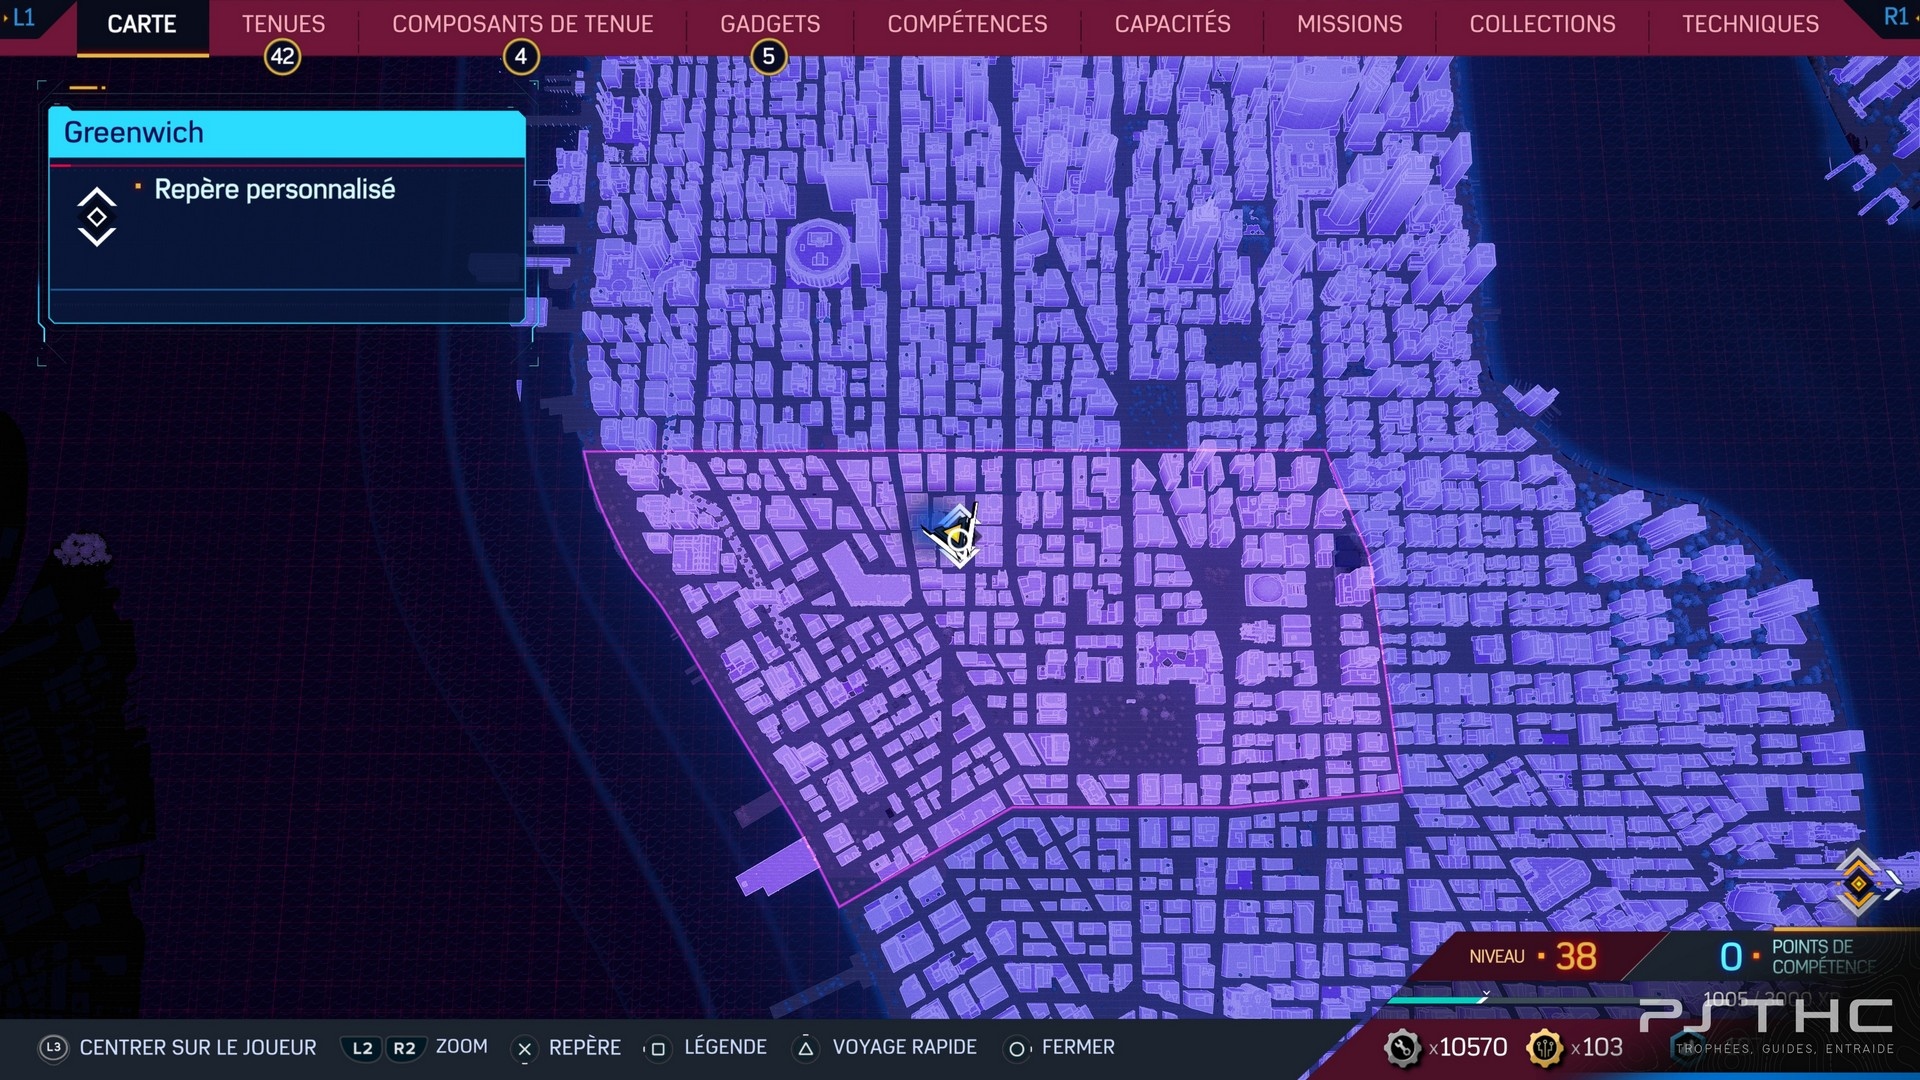Click the NIVEAU 38 level indicator
The image size is (1920, 1080).
[1533, 956]
